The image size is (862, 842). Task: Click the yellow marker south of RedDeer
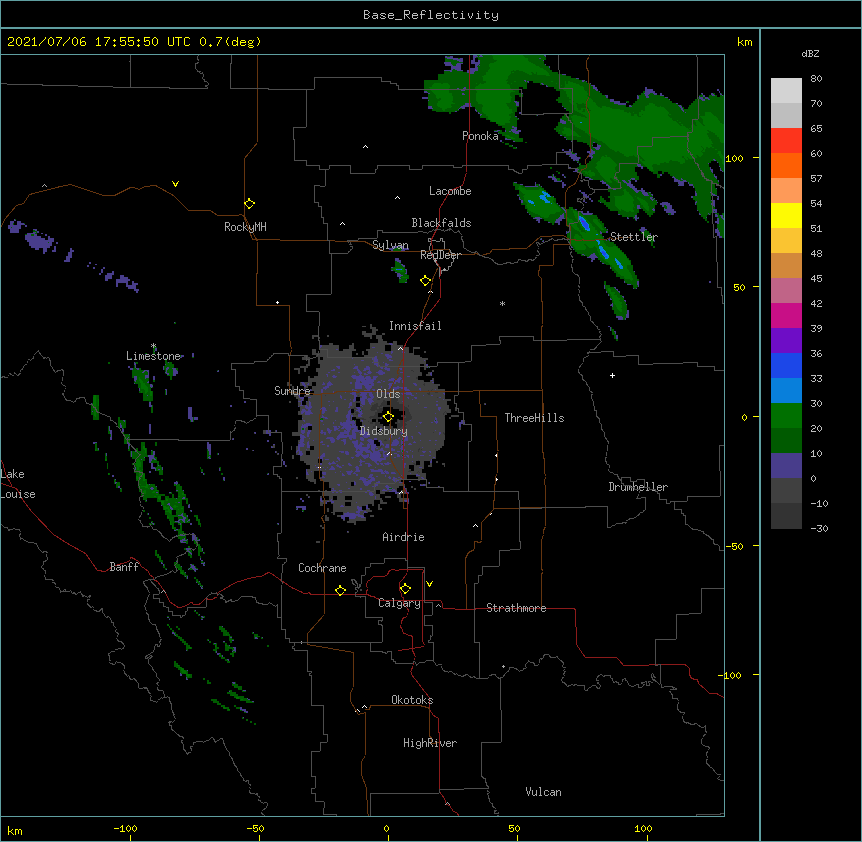[426, 281]
